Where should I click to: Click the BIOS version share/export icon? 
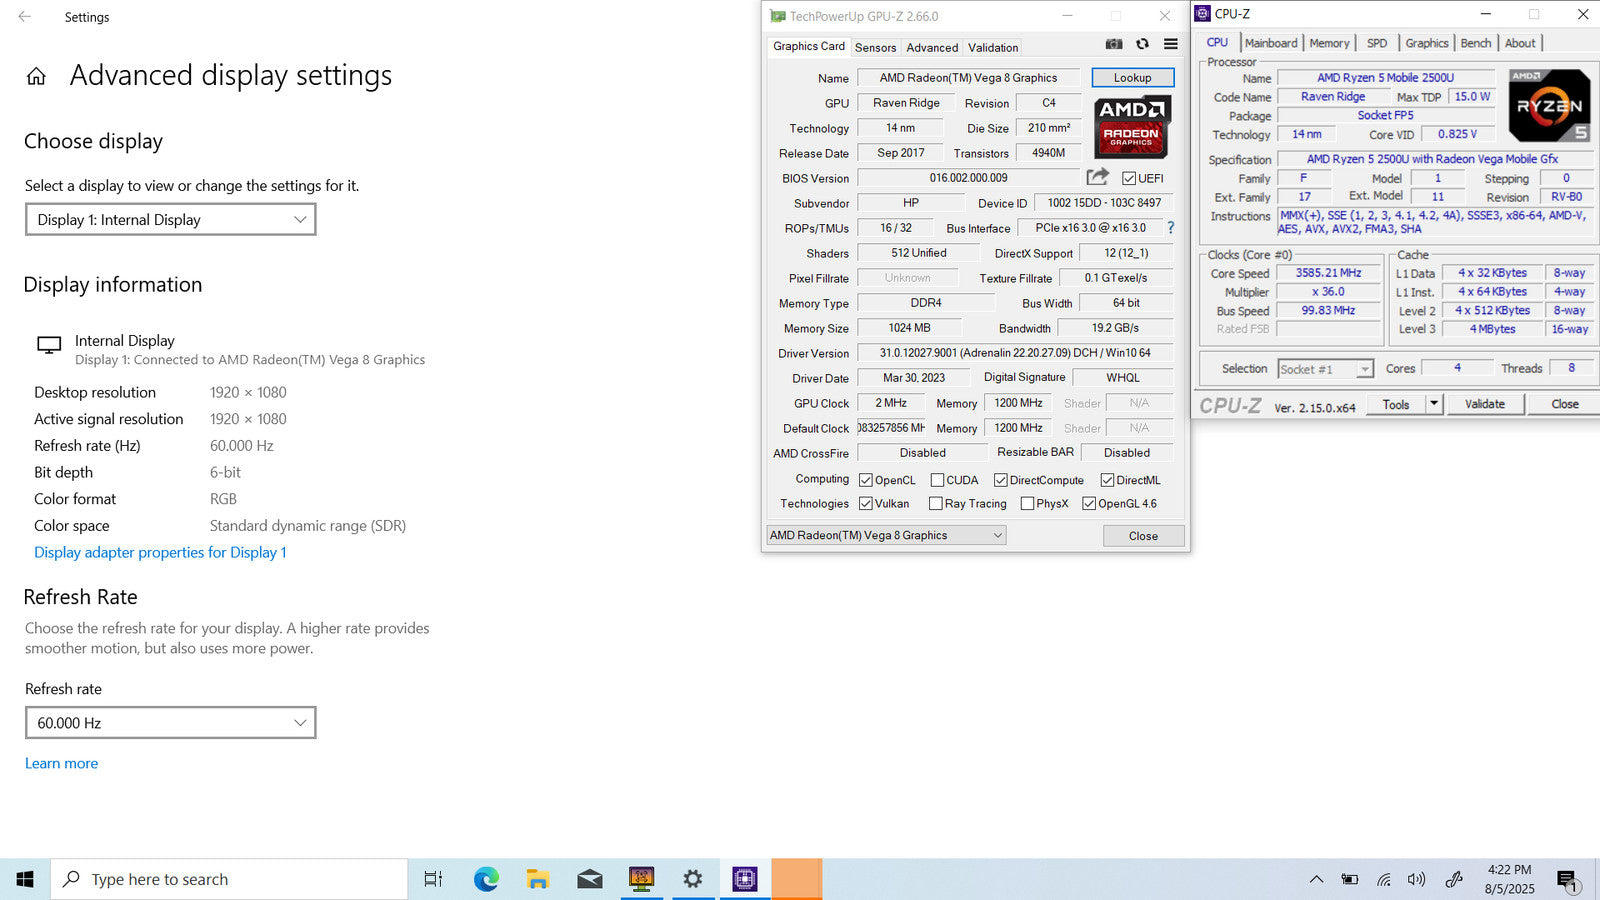click(x=1097, y=177)
